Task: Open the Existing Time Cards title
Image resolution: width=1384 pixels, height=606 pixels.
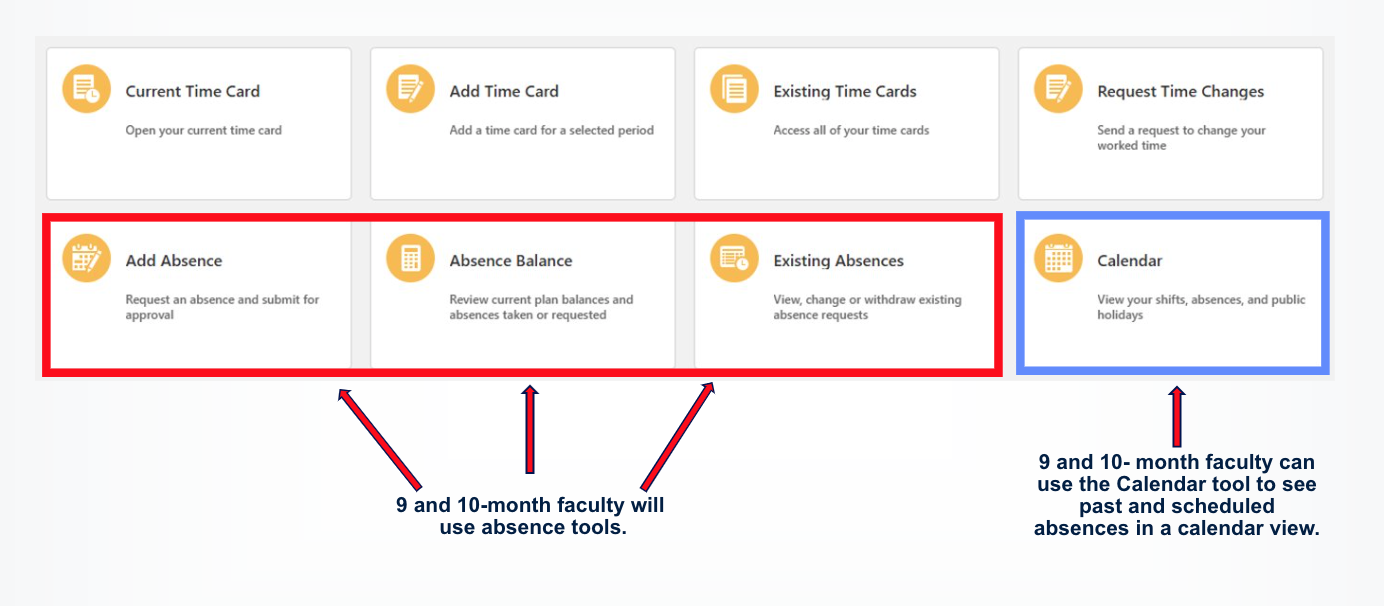Action: [845, 91]
